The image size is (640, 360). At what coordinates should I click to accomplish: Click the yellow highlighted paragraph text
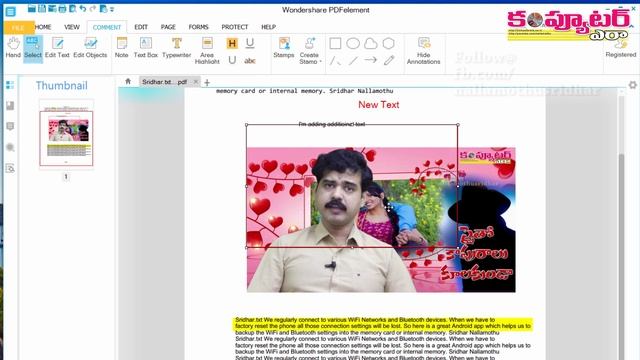click(x=383, y=323)
